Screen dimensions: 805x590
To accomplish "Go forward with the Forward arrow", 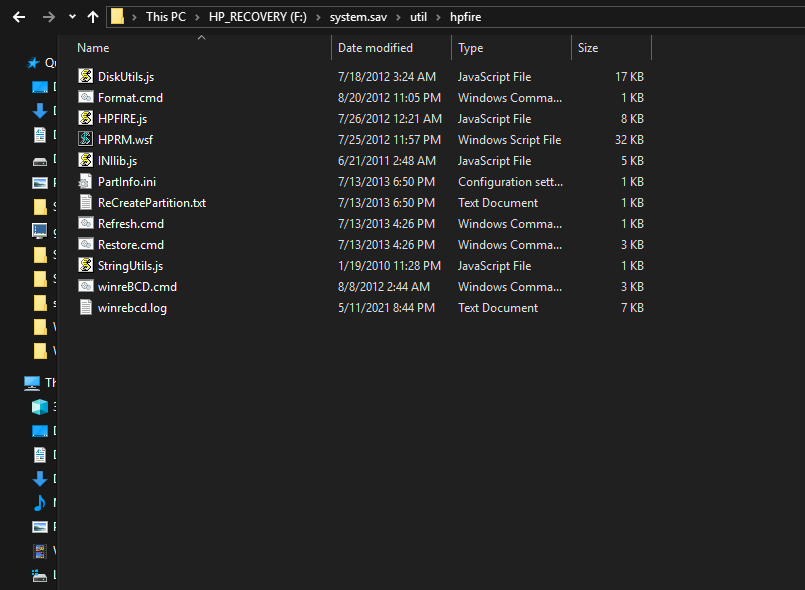I will tap(49, 17).
